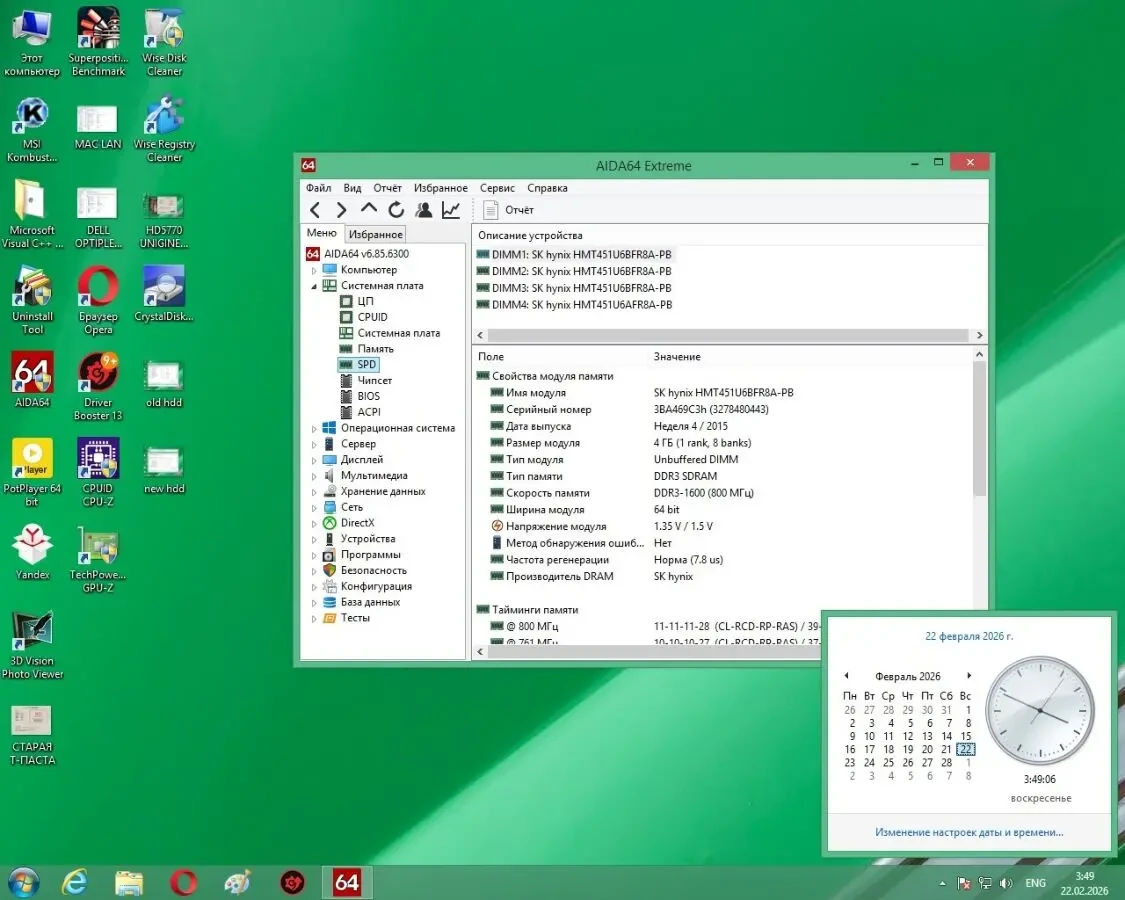Select BIOS in the tree

369,396
